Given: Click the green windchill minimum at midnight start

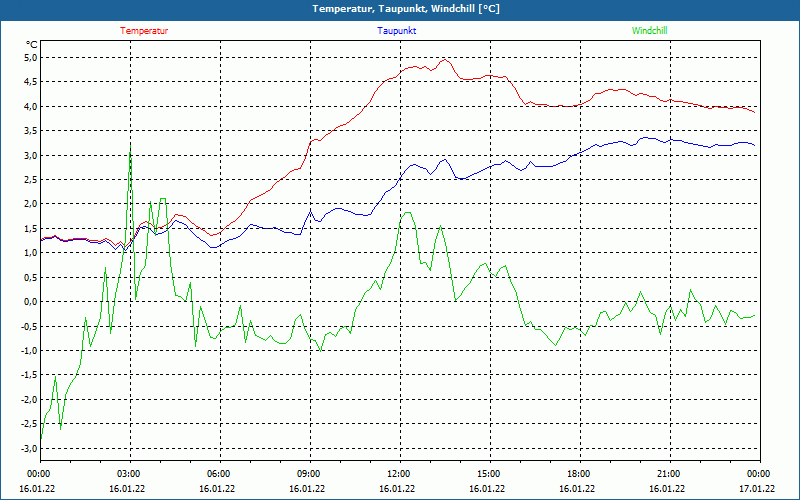Looking at the screenshot, I should pyautogui.click(x=41, y=438).
